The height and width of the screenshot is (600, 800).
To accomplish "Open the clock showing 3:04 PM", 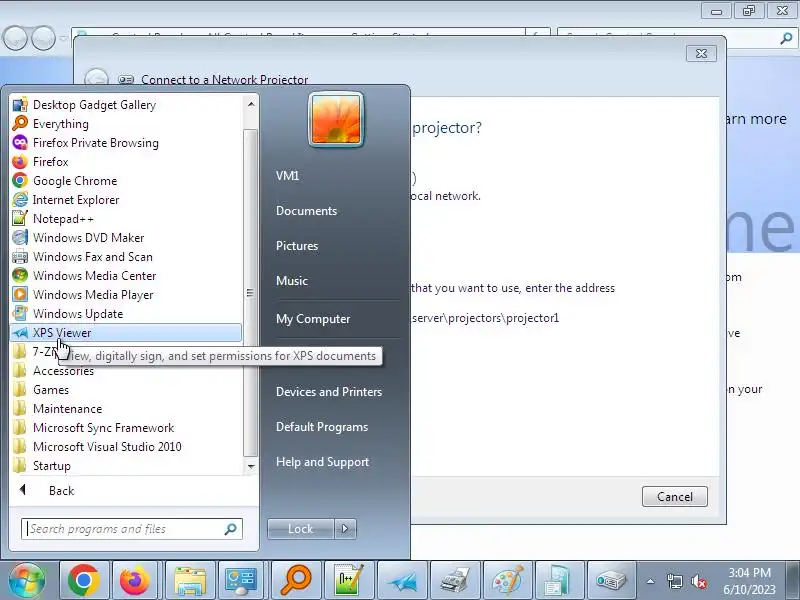I will (x=749, y=581).
